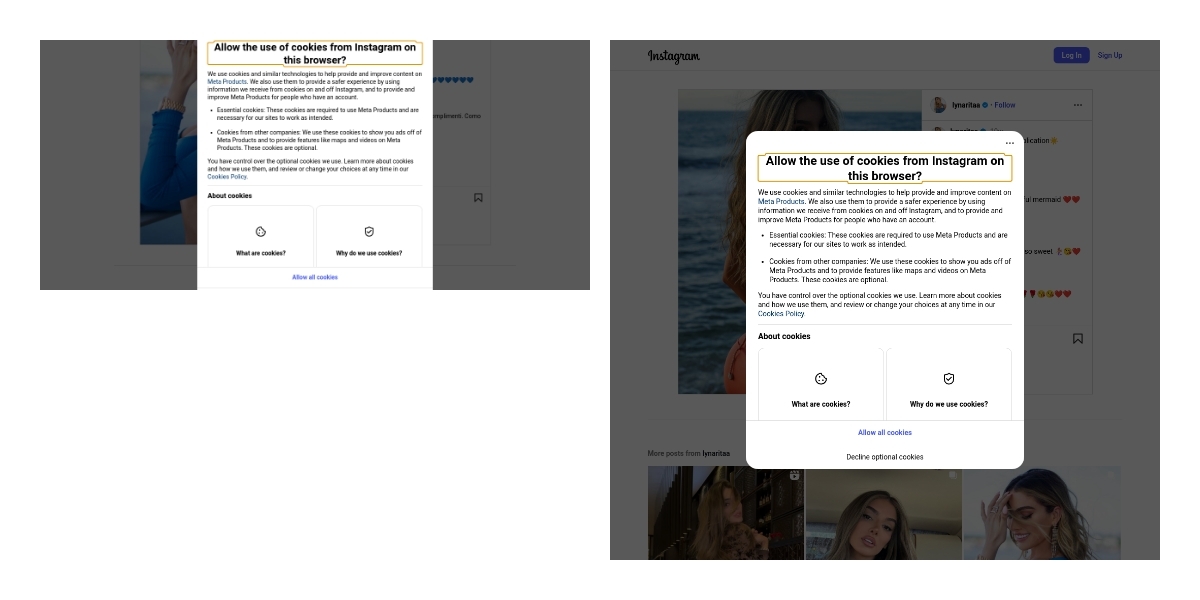Open Meta Products link in the left dialog
The image size is (1200, 600).
click(227, 82)
